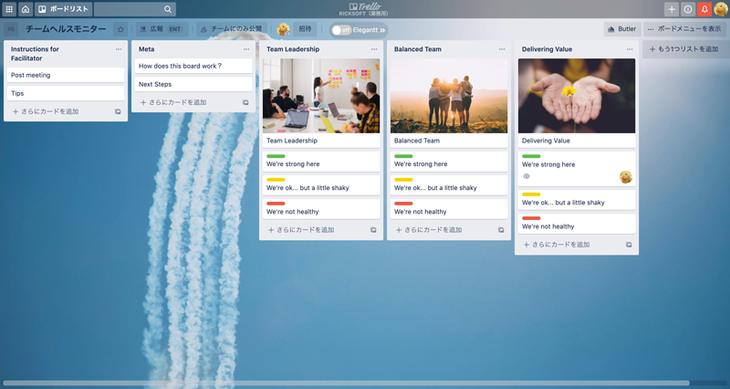Click the search magnifier icon
Image resolution: width=730 pixels, height=389 pixels.
pos(168,9)
